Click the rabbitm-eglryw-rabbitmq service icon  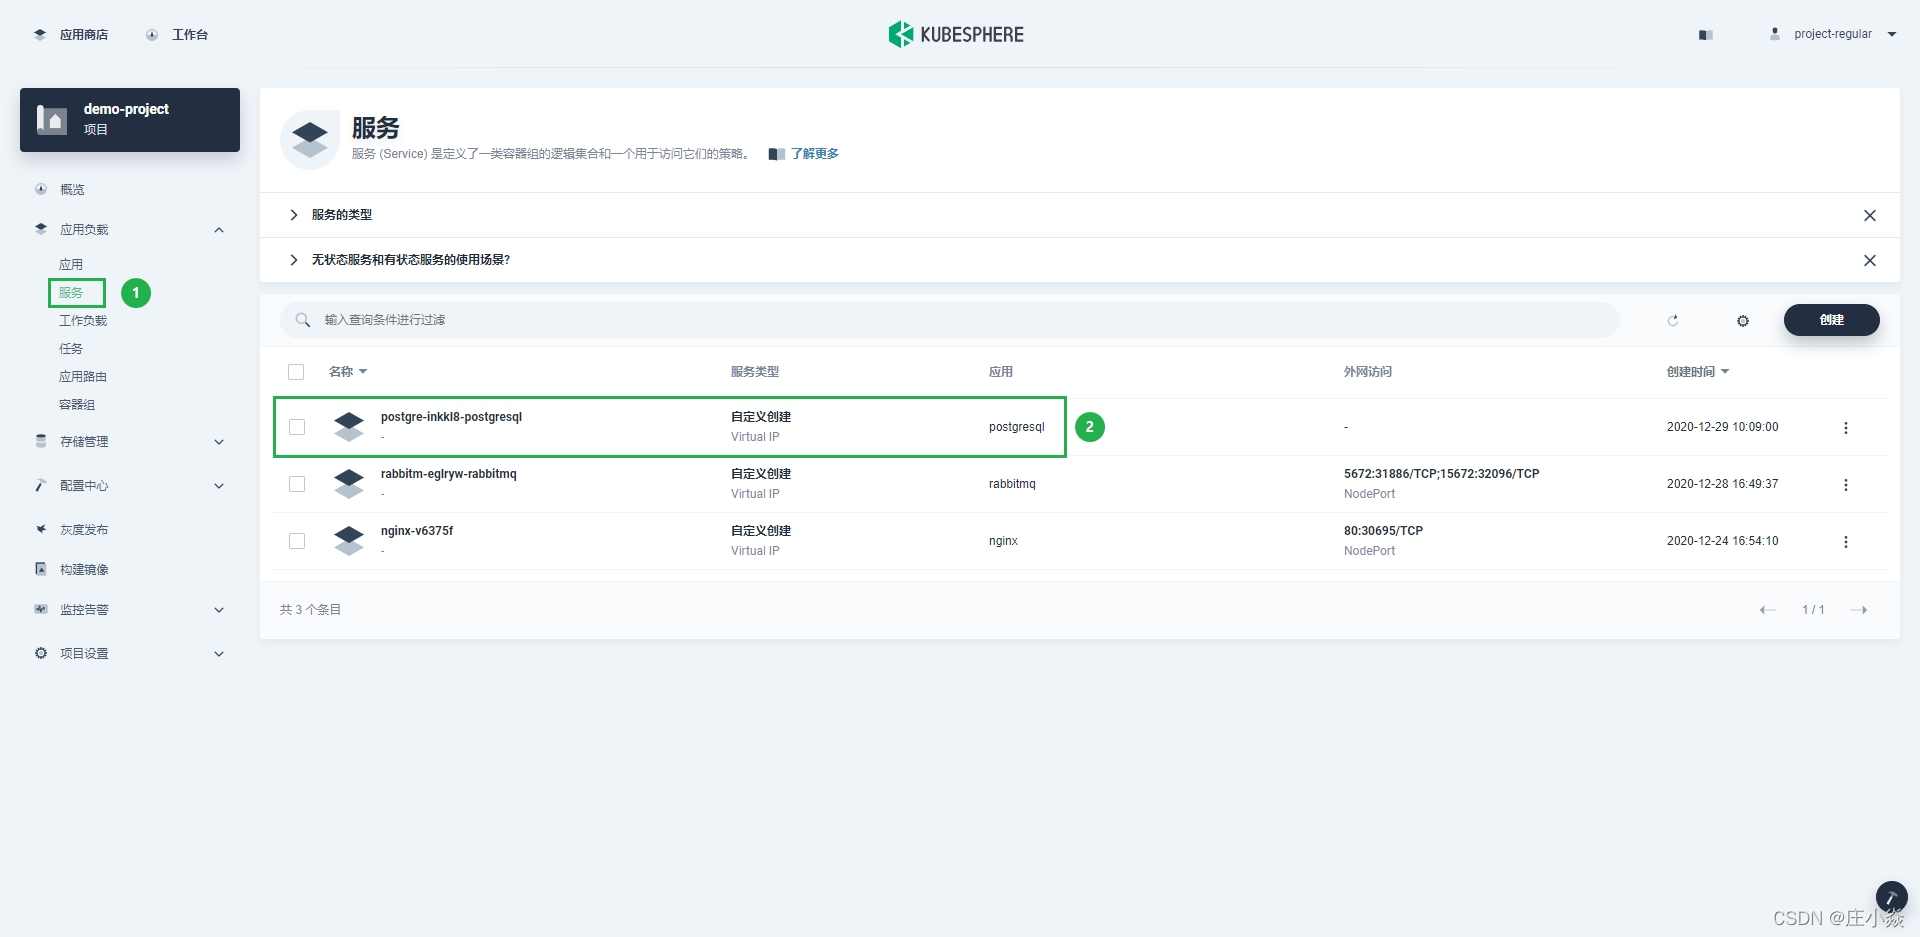[x=349, y=484]
